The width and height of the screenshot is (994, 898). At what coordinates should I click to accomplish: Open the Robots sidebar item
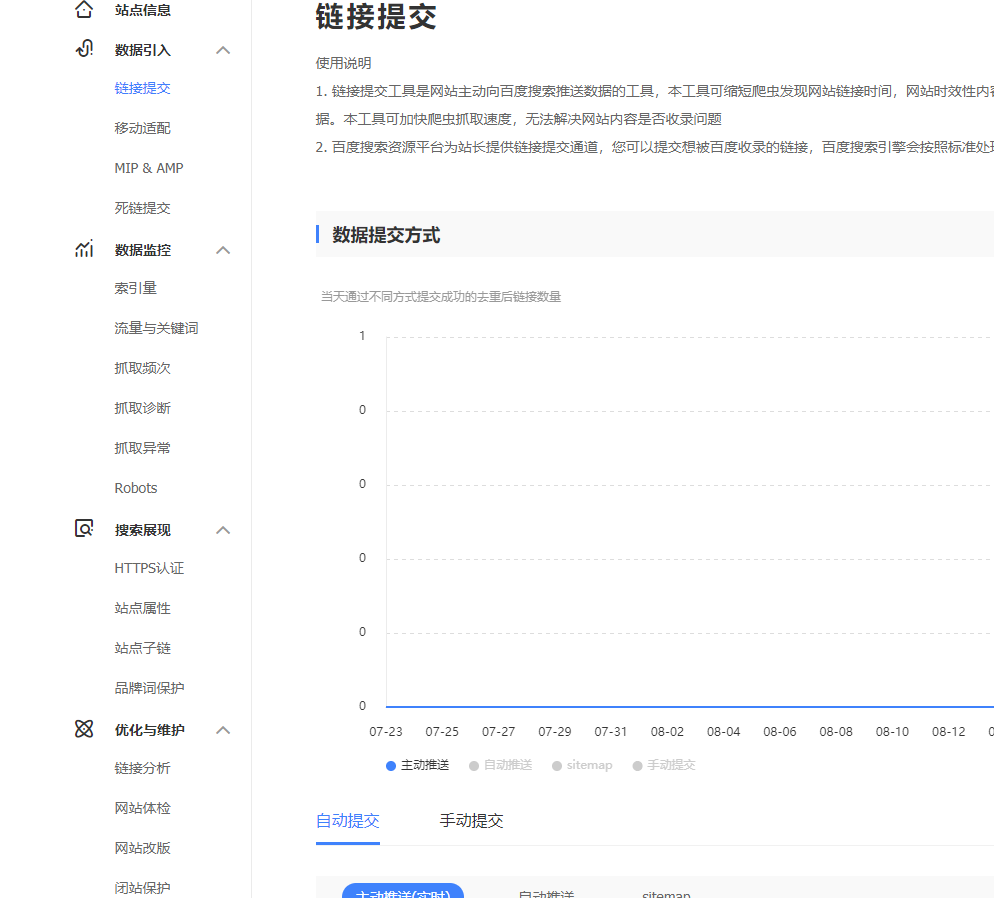click(136, 488)
